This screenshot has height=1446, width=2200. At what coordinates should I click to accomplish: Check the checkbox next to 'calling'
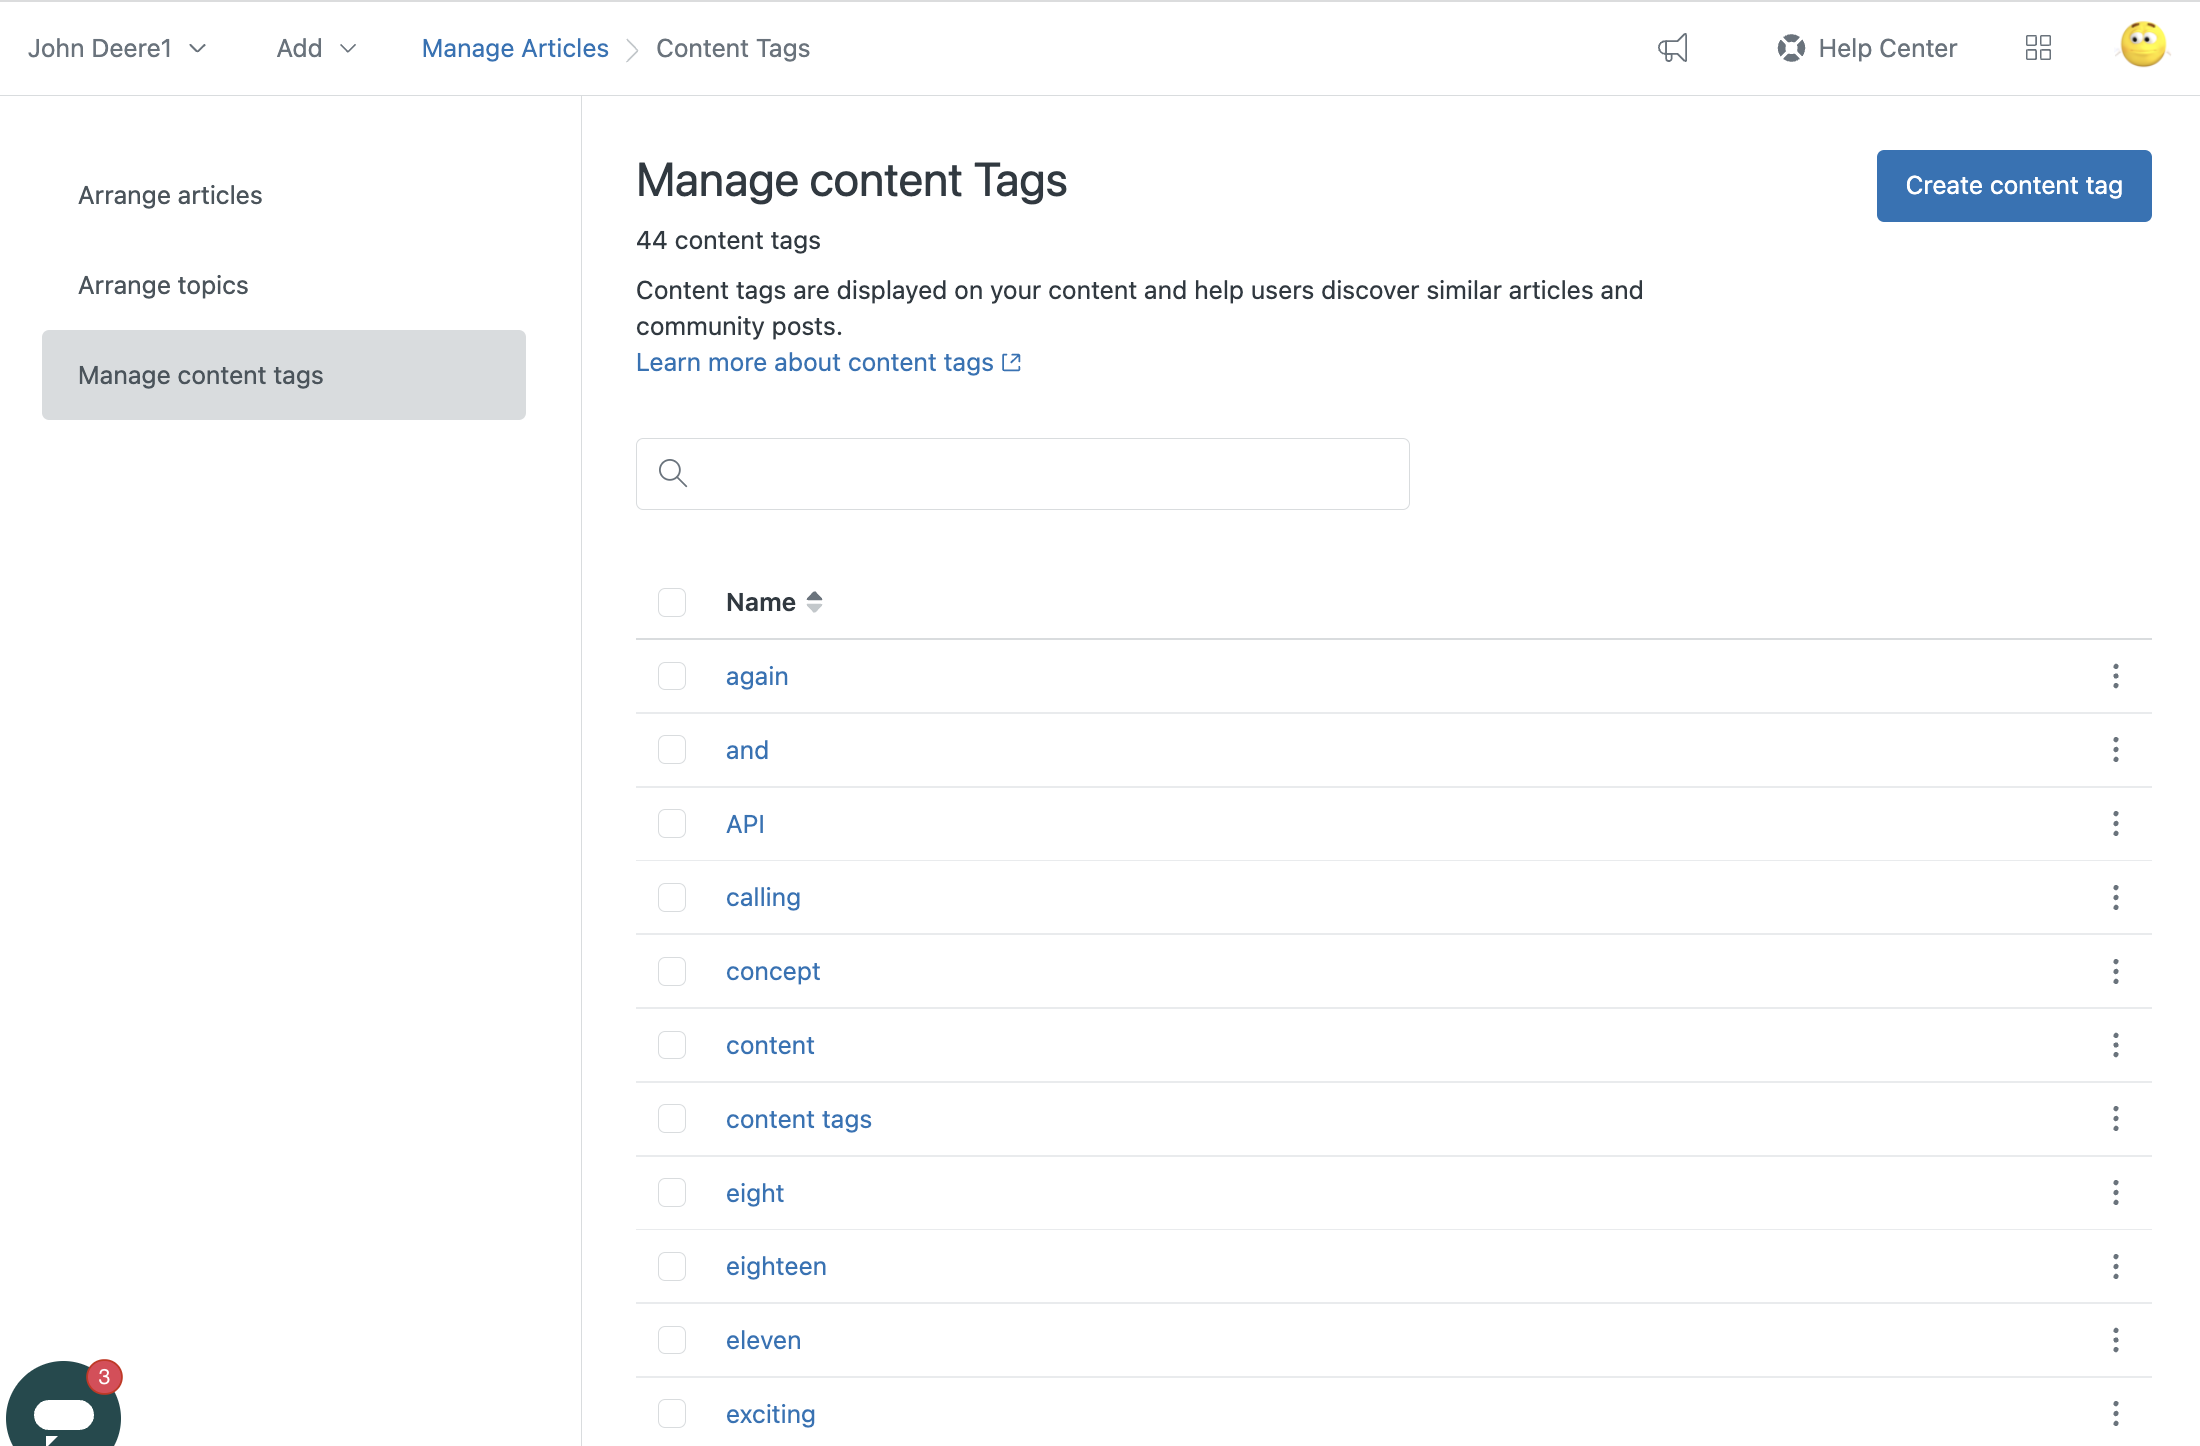click(x=671, y=897)
